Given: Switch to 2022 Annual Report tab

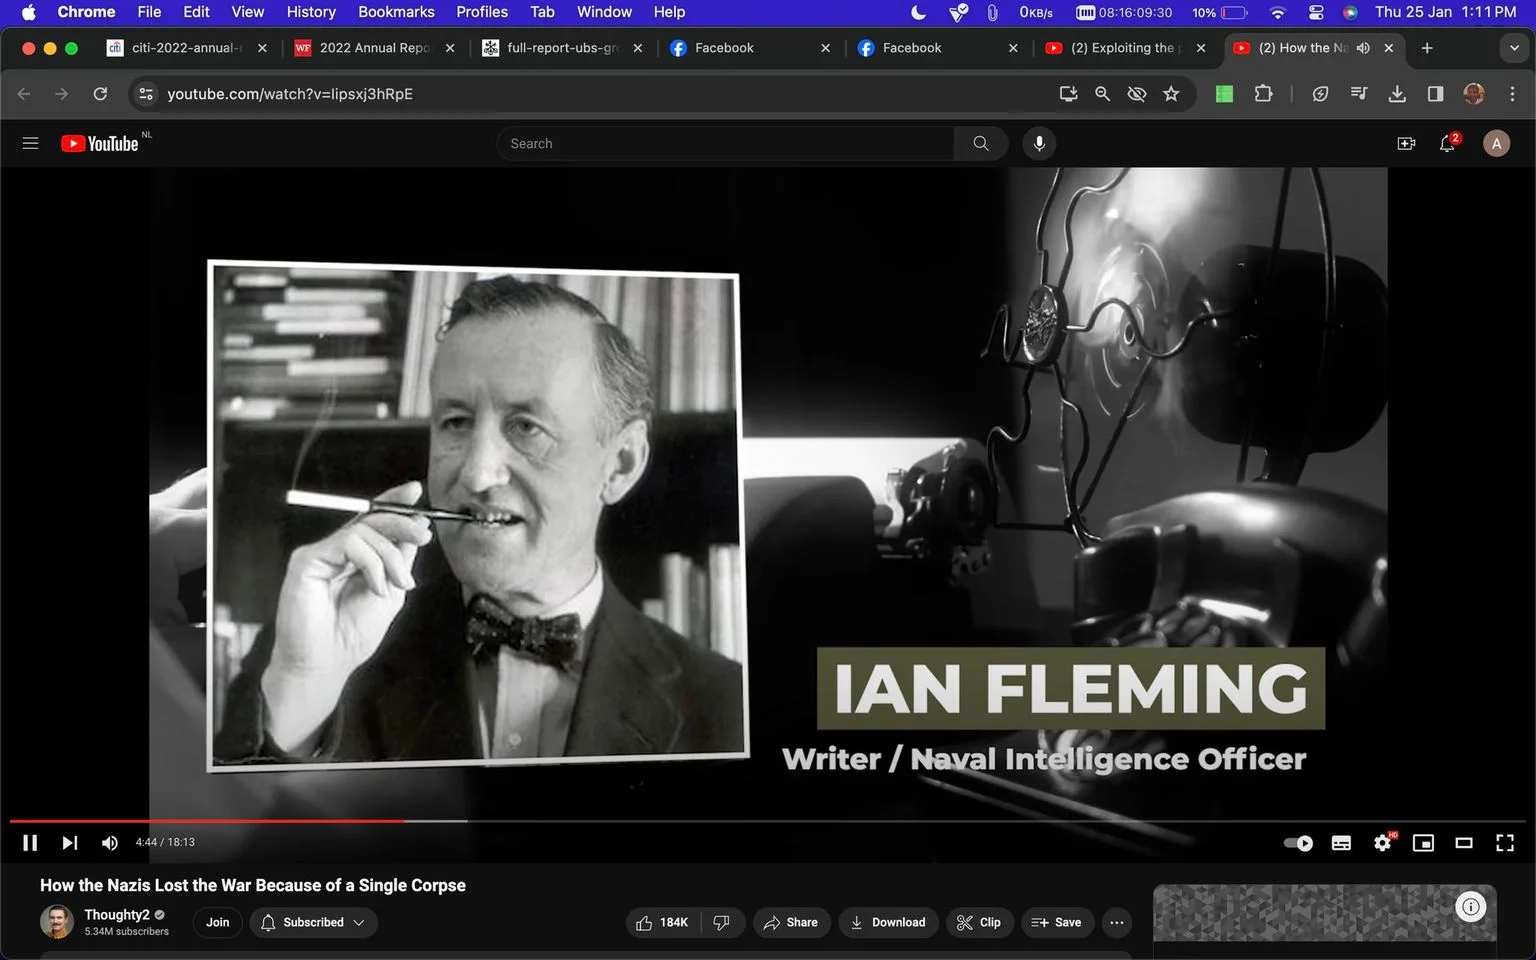Looking at the screenshot, I should [374, 47].
